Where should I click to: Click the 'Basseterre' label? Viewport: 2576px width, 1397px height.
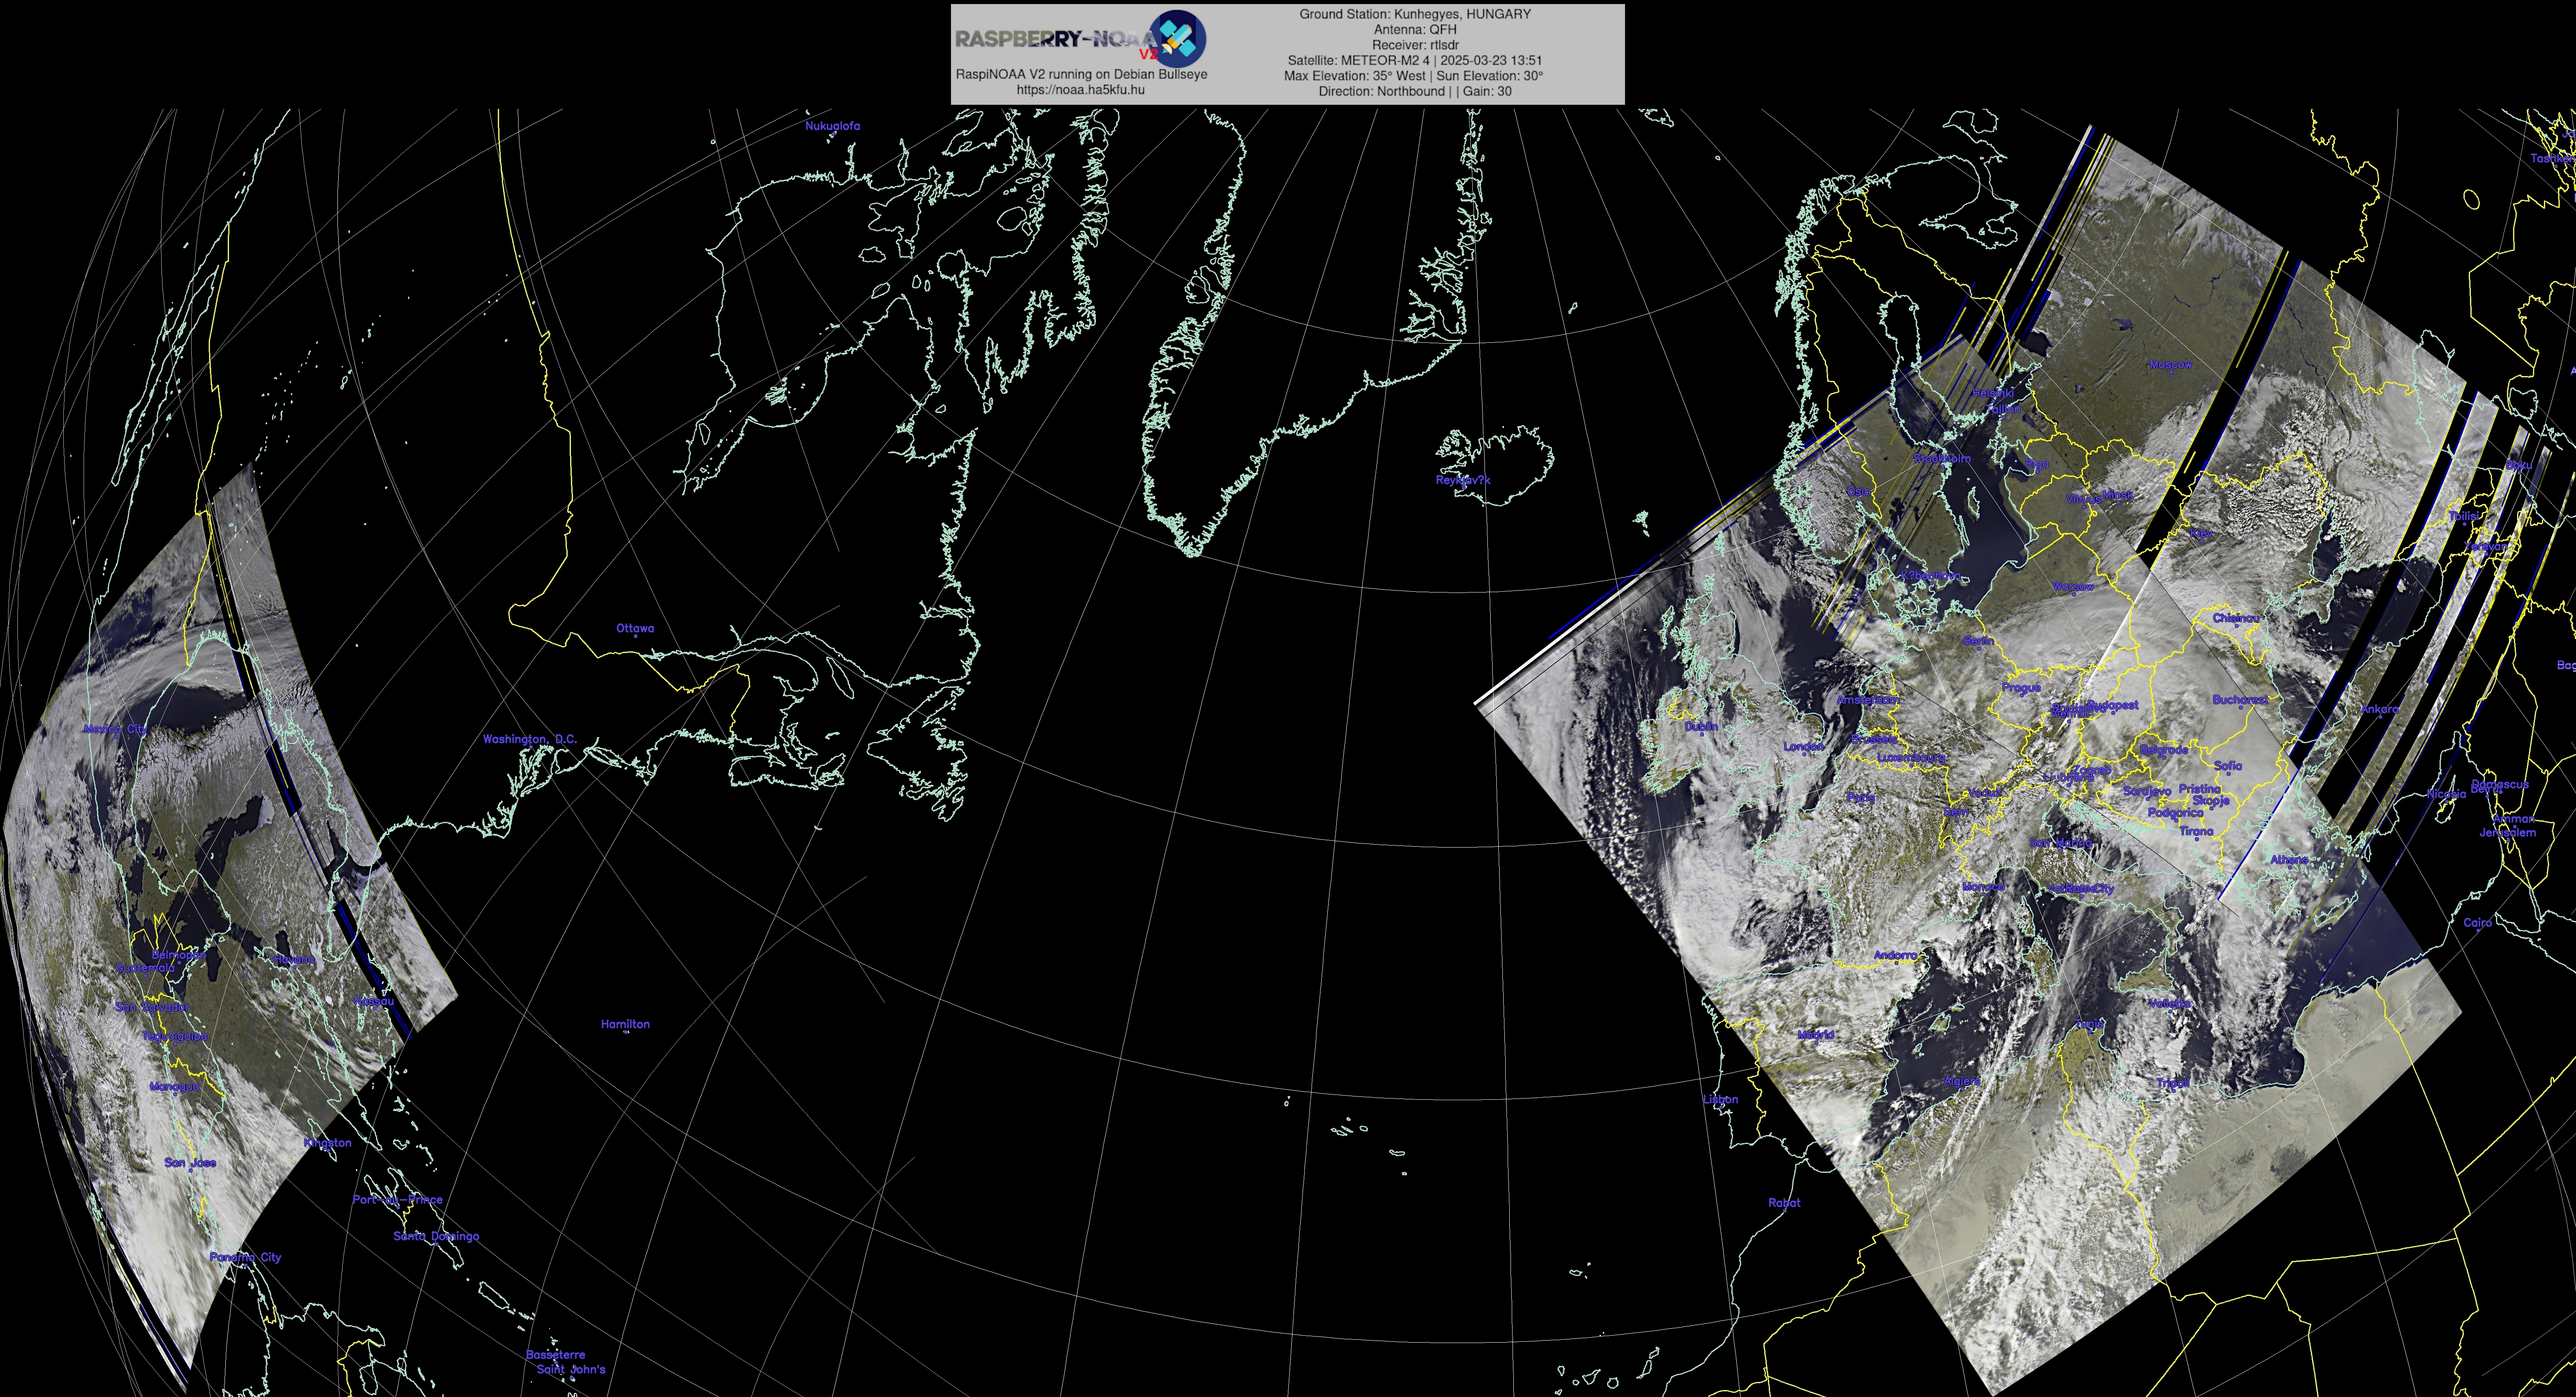pyautogui.click(x=555, y=1355)
